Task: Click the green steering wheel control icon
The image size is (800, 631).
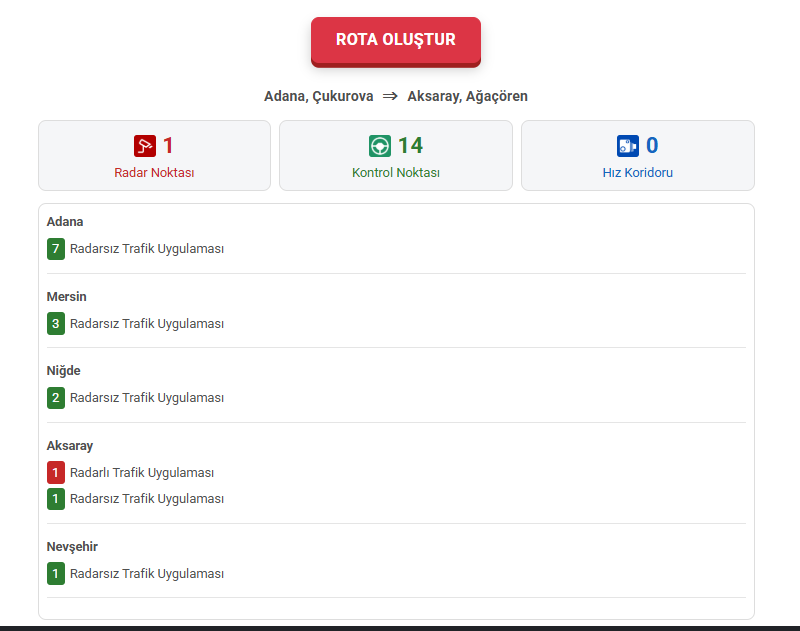Action: click(380, 146)
